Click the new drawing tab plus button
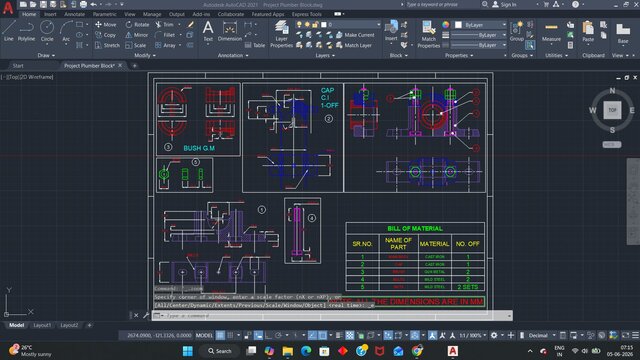Screen dimensions: 640x360 (x=134, y=66)
